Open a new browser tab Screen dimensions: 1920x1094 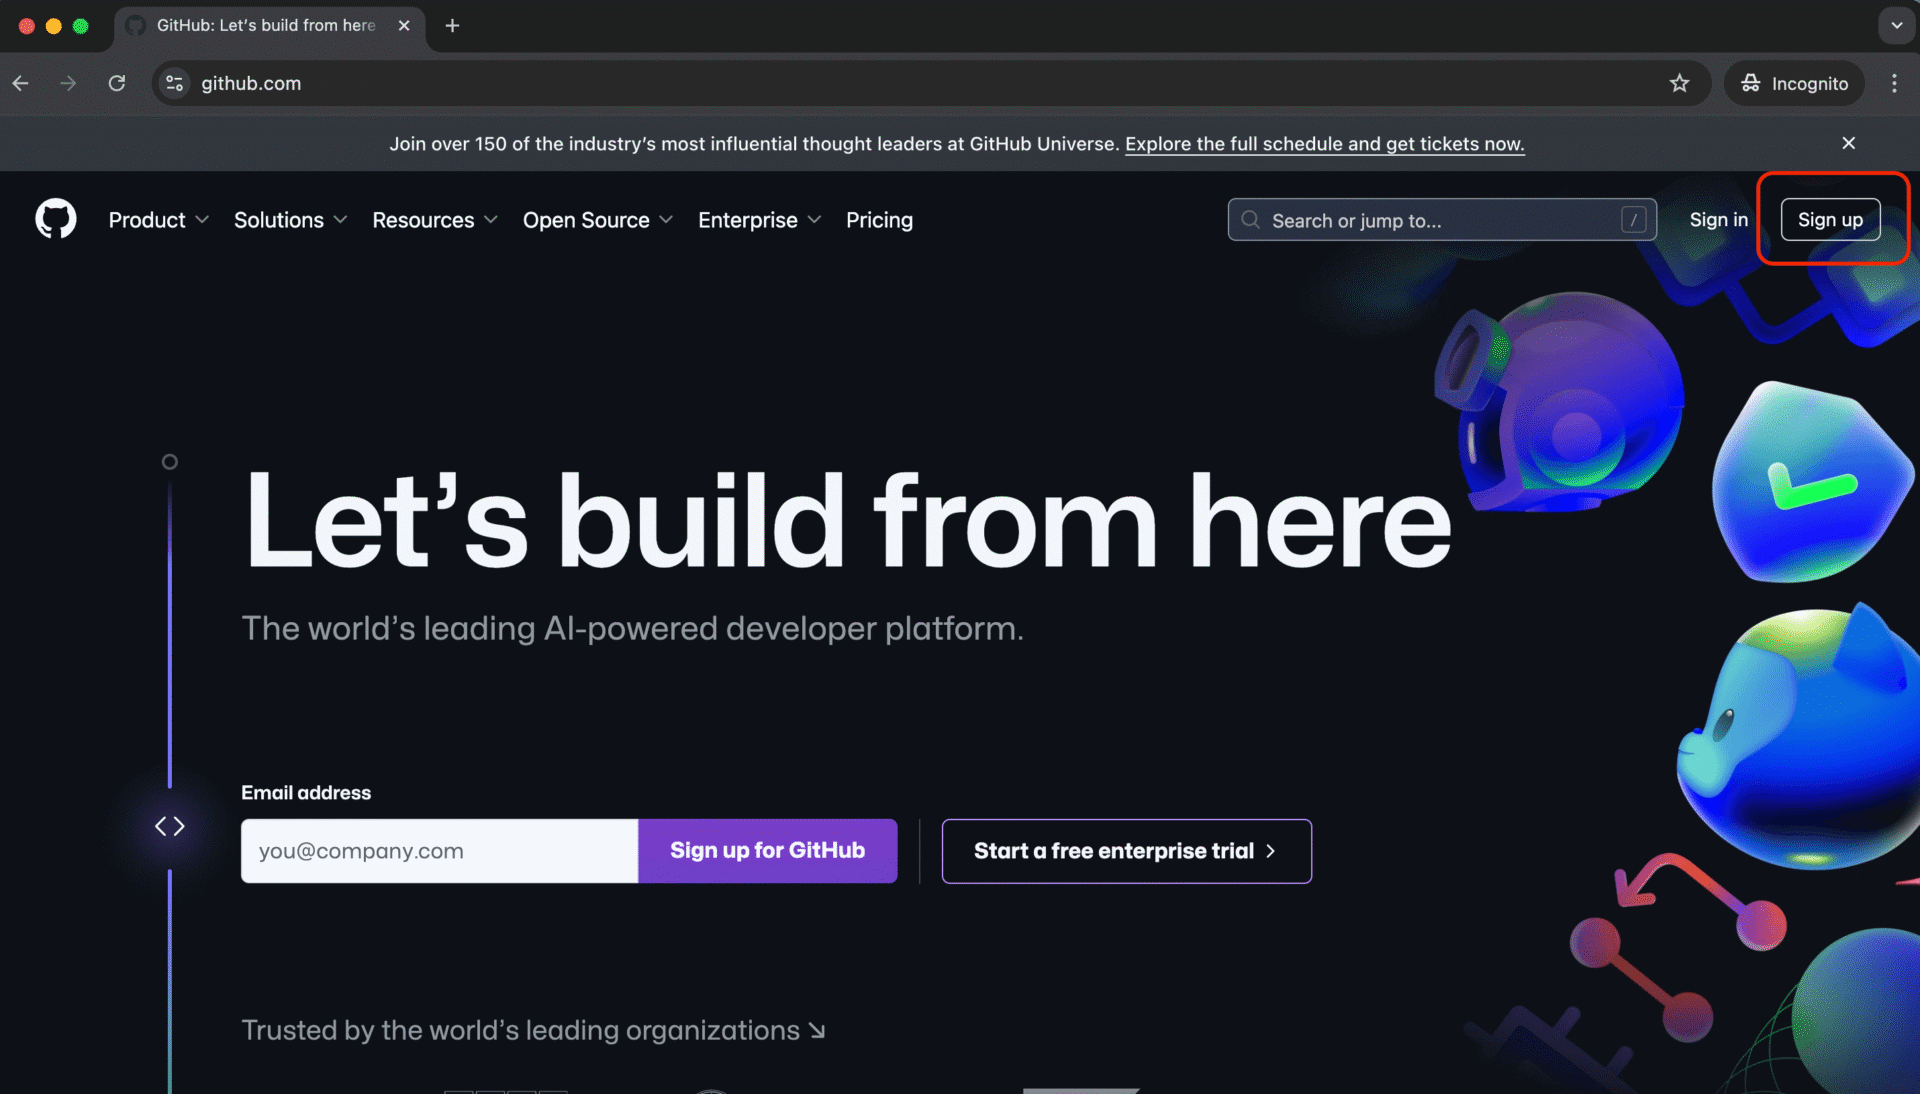click(x=452, y=25)
